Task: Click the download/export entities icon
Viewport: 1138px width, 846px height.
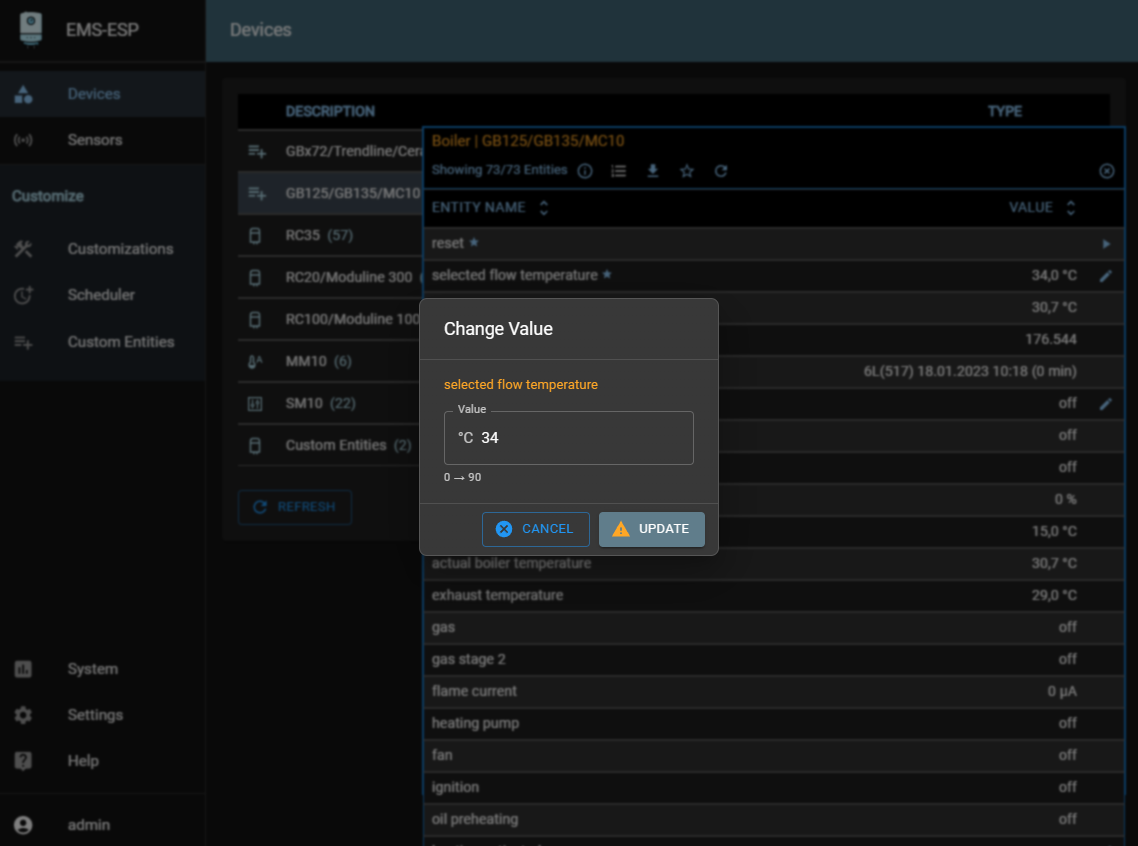Action: click(x=653, y=171)
